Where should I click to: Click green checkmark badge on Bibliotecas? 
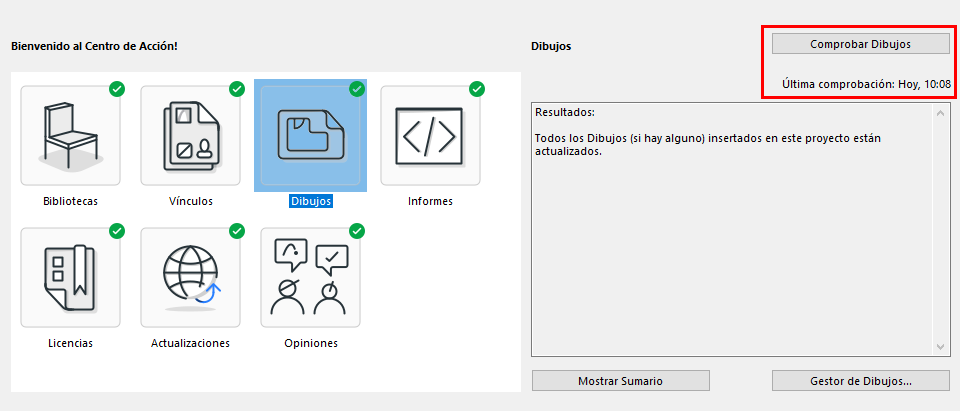tap(117, 89)
